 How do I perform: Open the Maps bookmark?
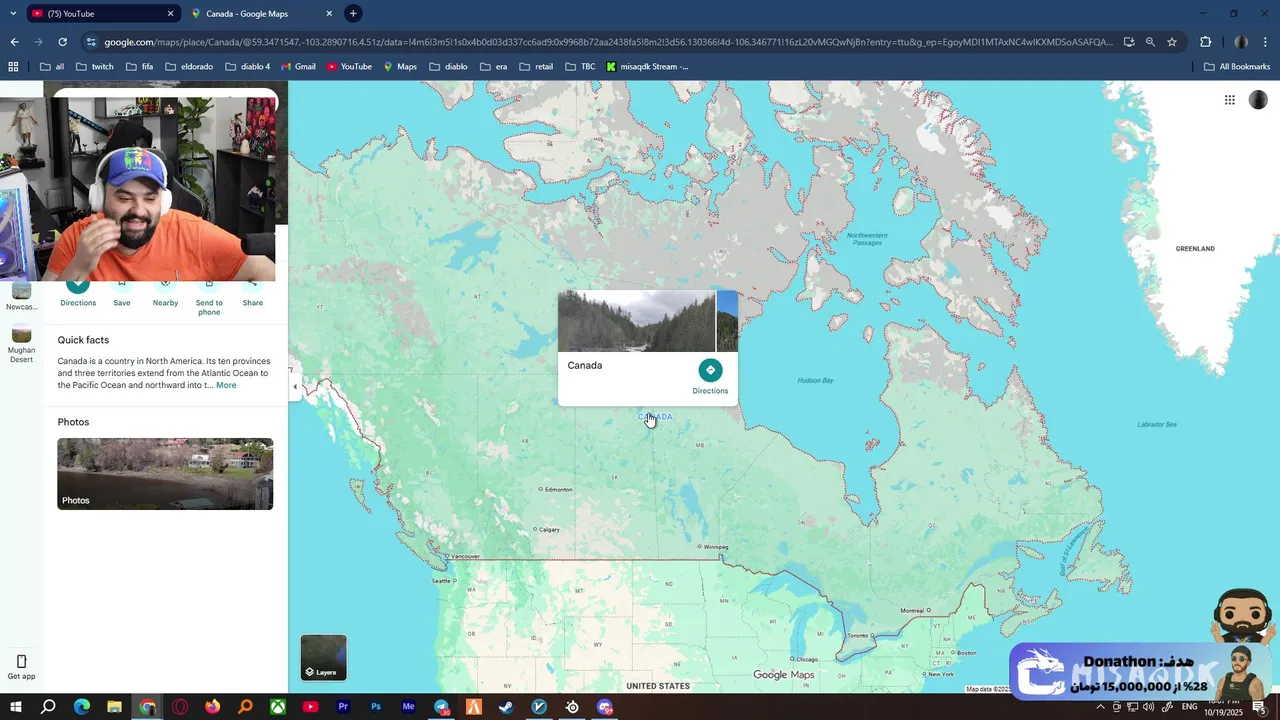pyautogui.click(x=400, y=67)
